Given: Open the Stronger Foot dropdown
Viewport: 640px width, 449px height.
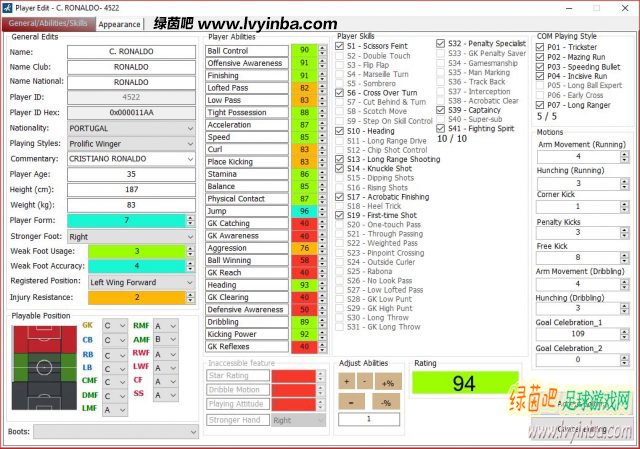Looking at the screenshot, I should click(x=131, y=236).
